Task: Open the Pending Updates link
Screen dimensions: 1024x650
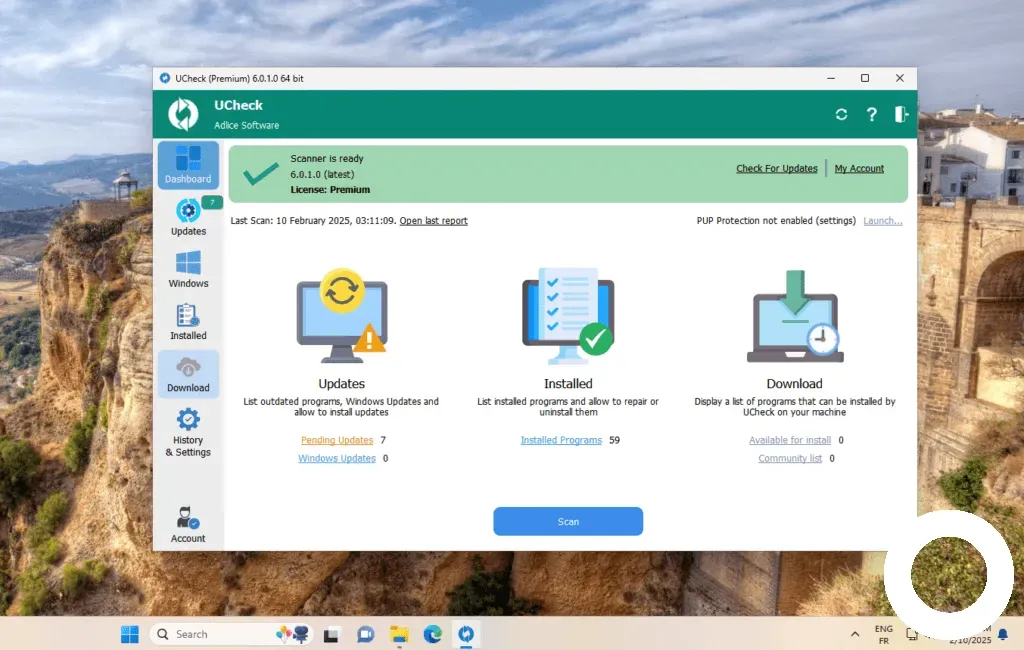Action: click(337, 440)
